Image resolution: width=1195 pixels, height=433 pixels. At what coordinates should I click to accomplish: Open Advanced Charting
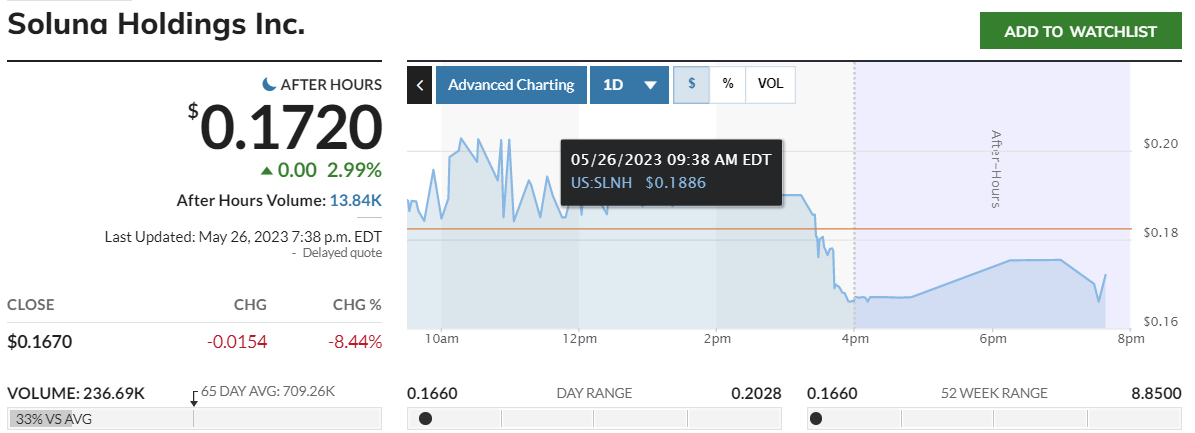pos(511,85)
